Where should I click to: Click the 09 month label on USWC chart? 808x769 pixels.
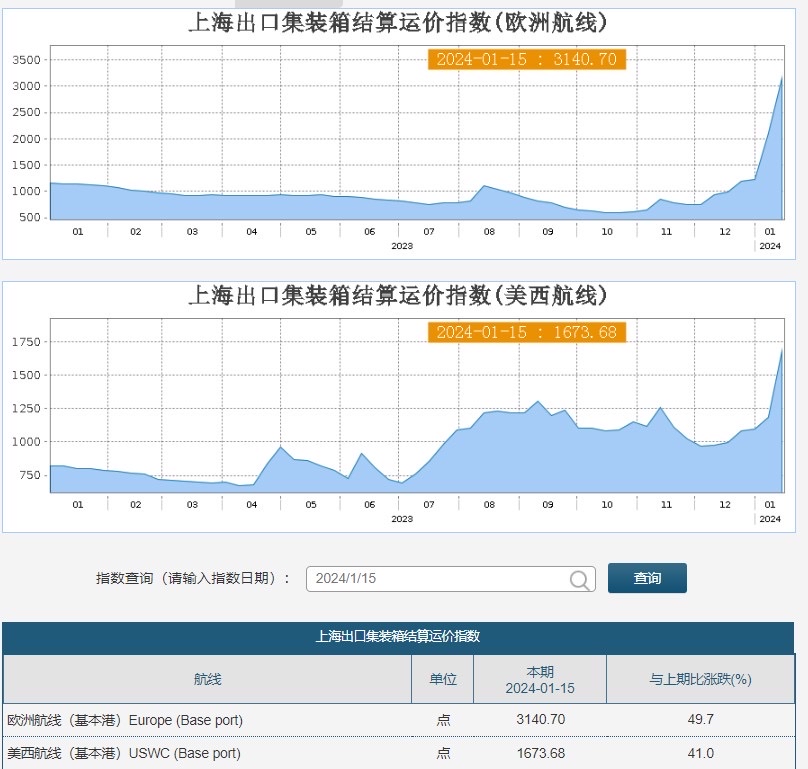[548, 504]
